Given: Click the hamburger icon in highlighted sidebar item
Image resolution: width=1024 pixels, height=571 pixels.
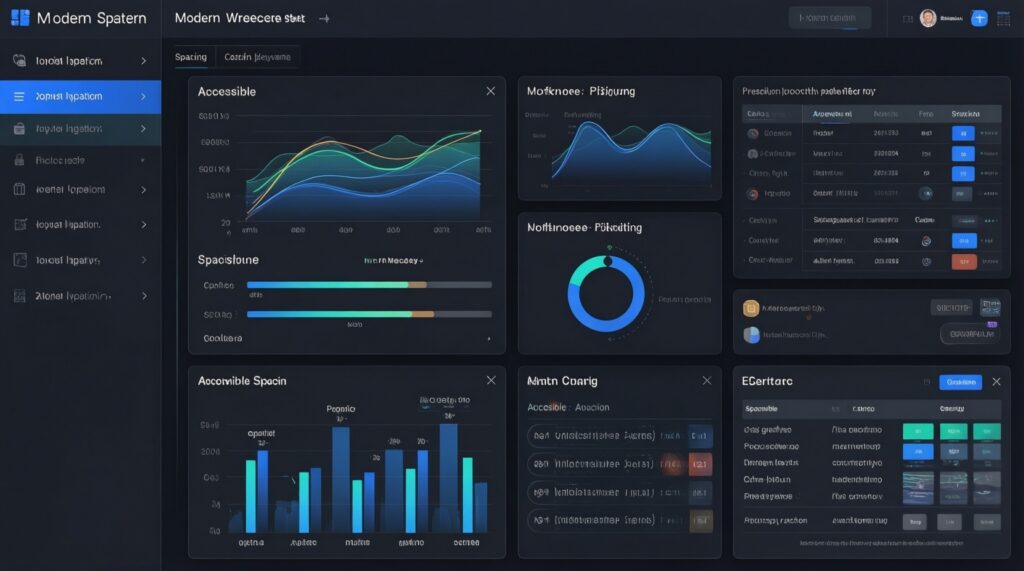Looking at the screenshot, I should (19, 97).
